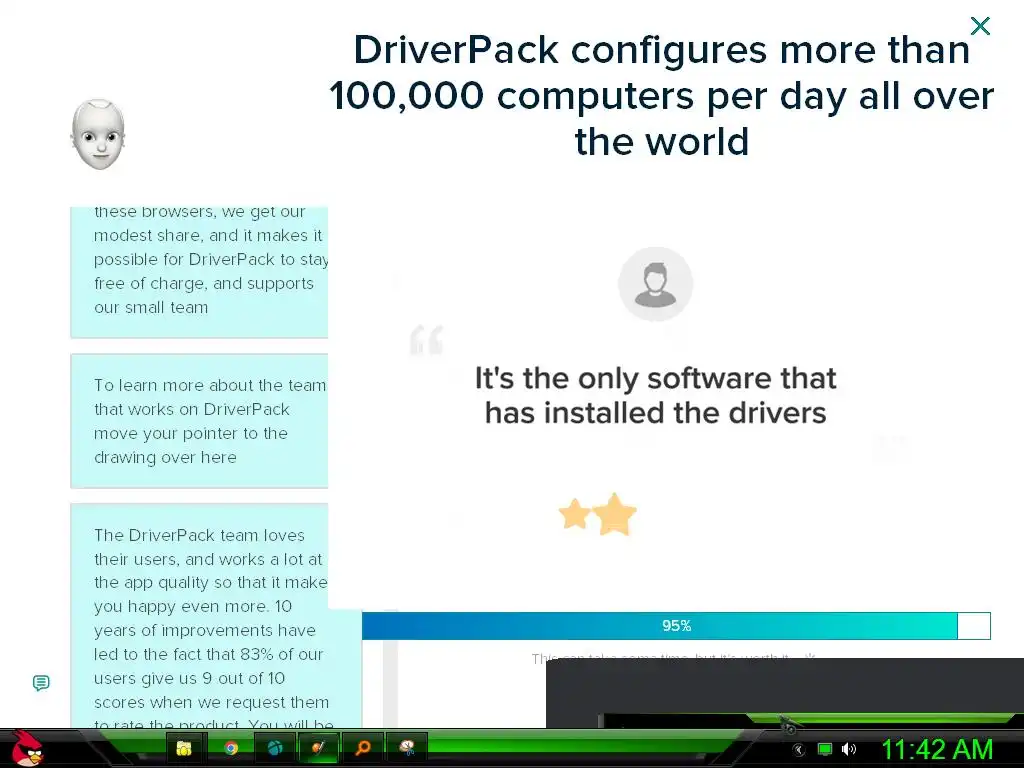Open the Angry Birds start button
This screenshot has width=1024, height=768.
(26, 748)
